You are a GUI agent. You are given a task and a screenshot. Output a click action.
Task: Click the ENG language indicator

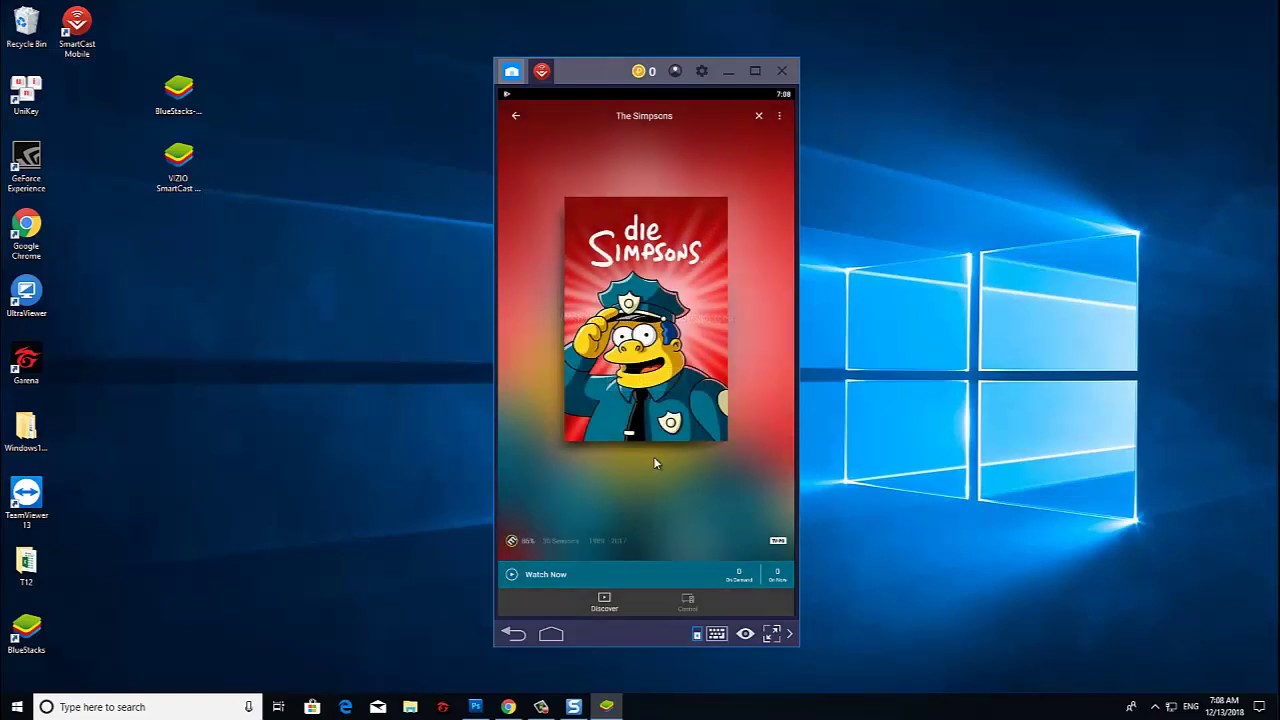coord(1191,707)
